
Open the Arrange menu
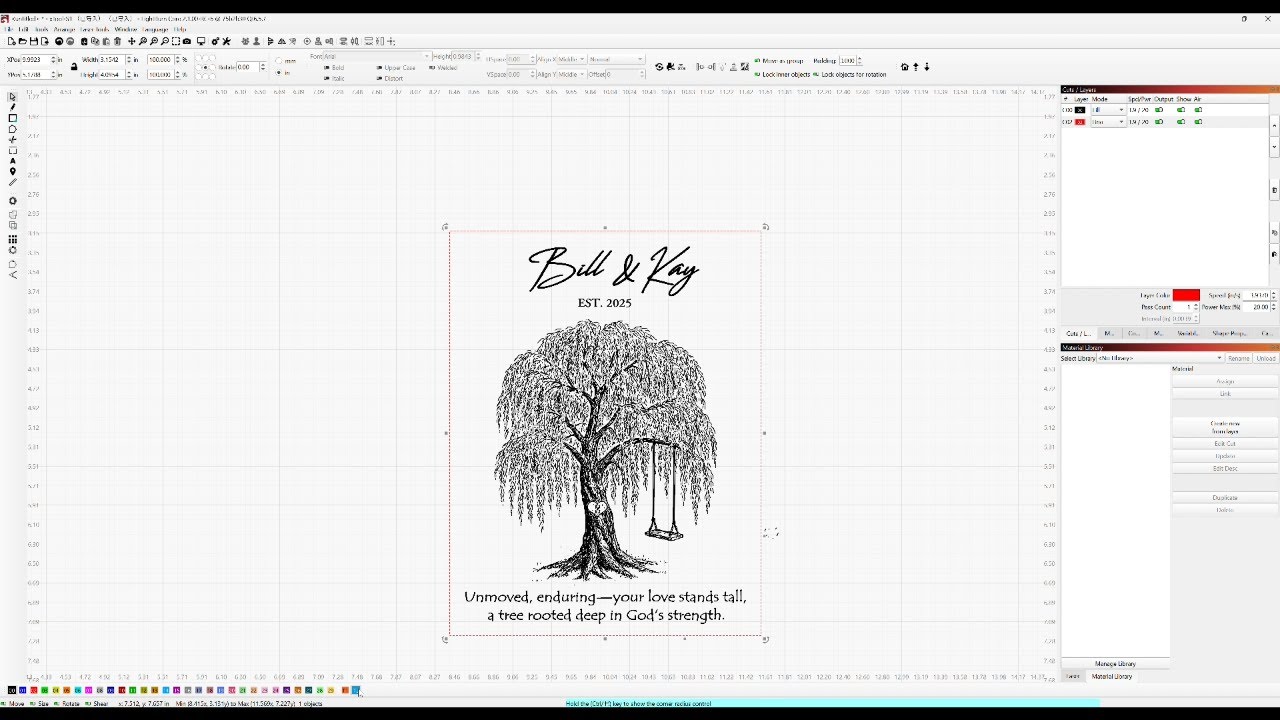pyautogui.click(x=64, y=30)
